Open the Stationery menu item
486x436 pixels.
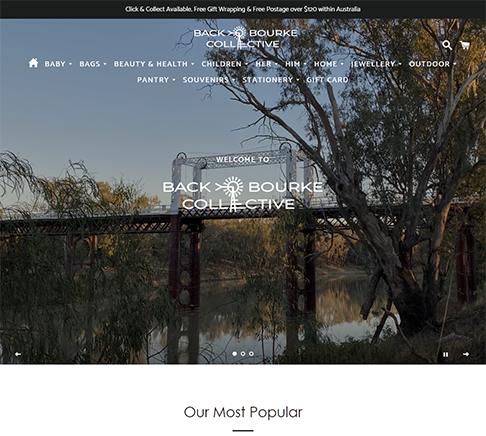pyautogui.click(x=271, y=80)
